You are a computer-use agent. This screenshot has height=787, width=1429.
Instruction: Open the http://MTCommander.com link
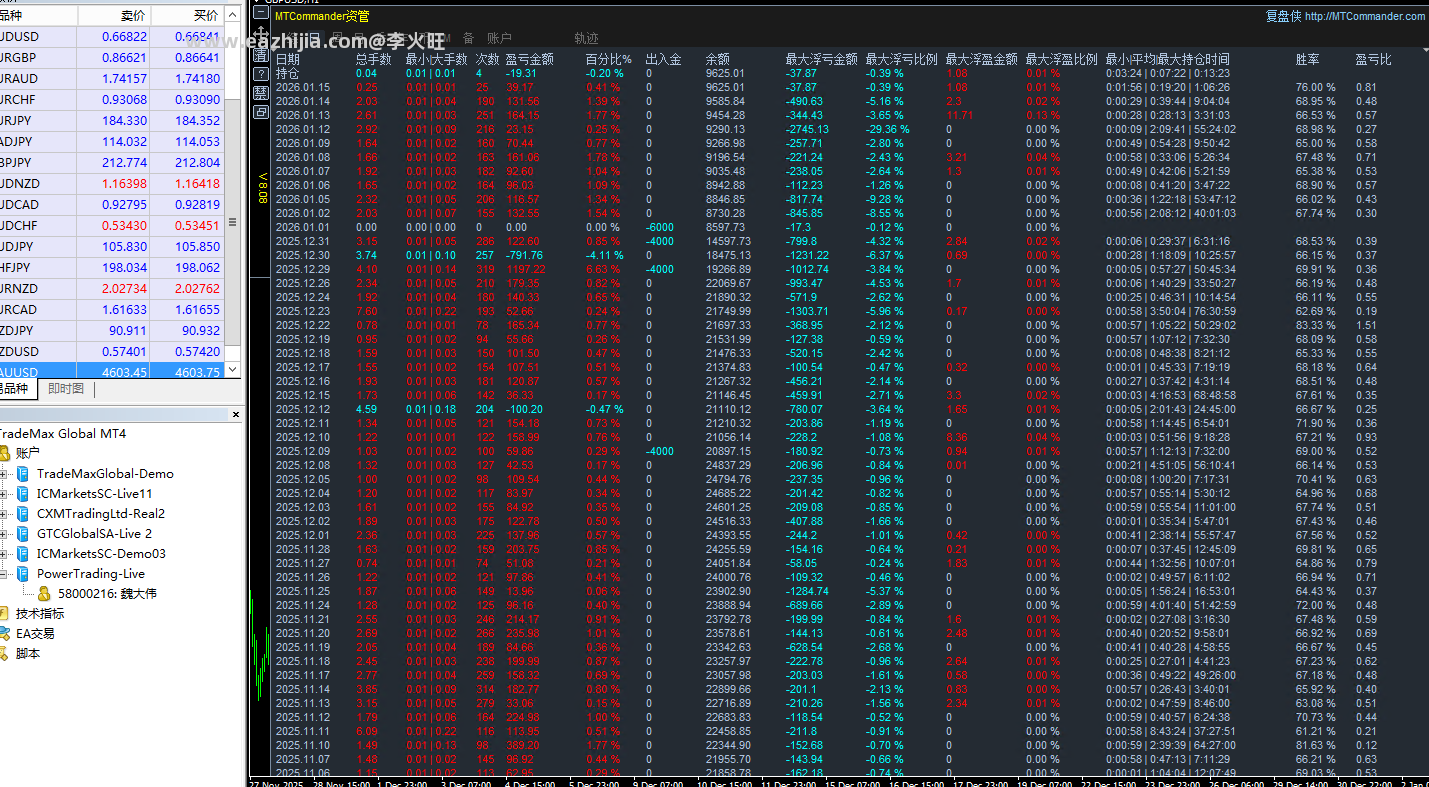pos(1365,16)
